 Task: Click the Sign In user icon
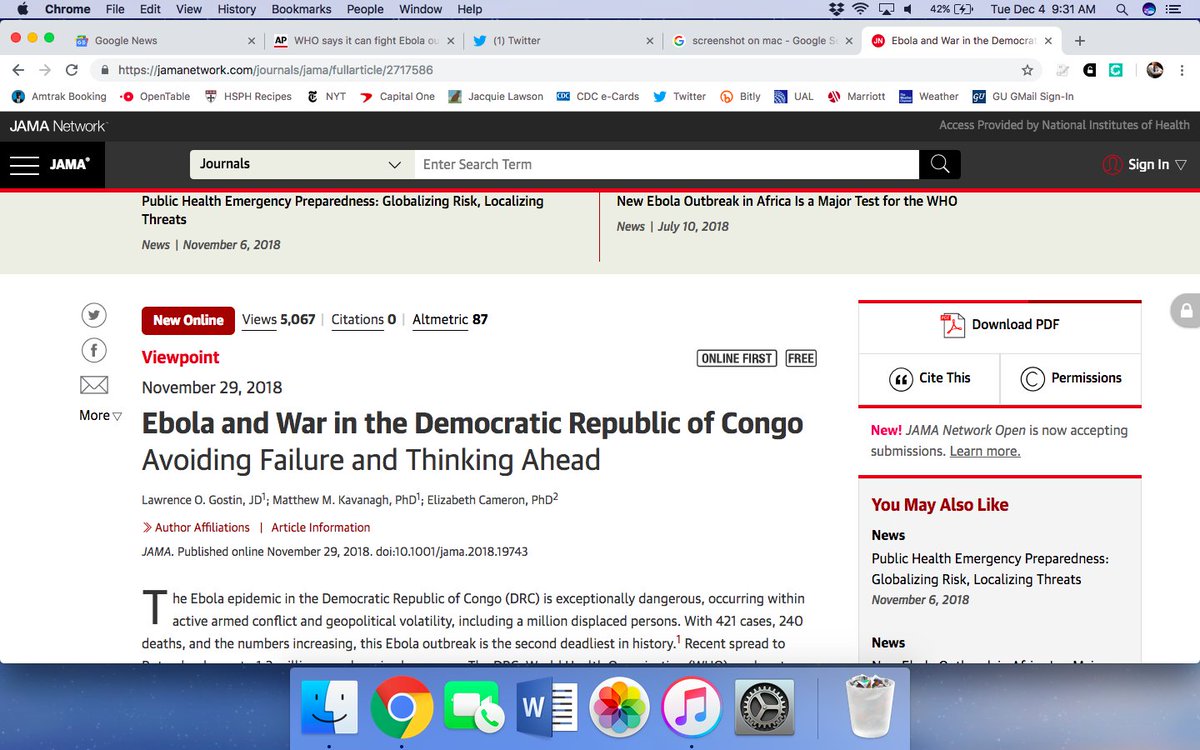coord(1112,165)
